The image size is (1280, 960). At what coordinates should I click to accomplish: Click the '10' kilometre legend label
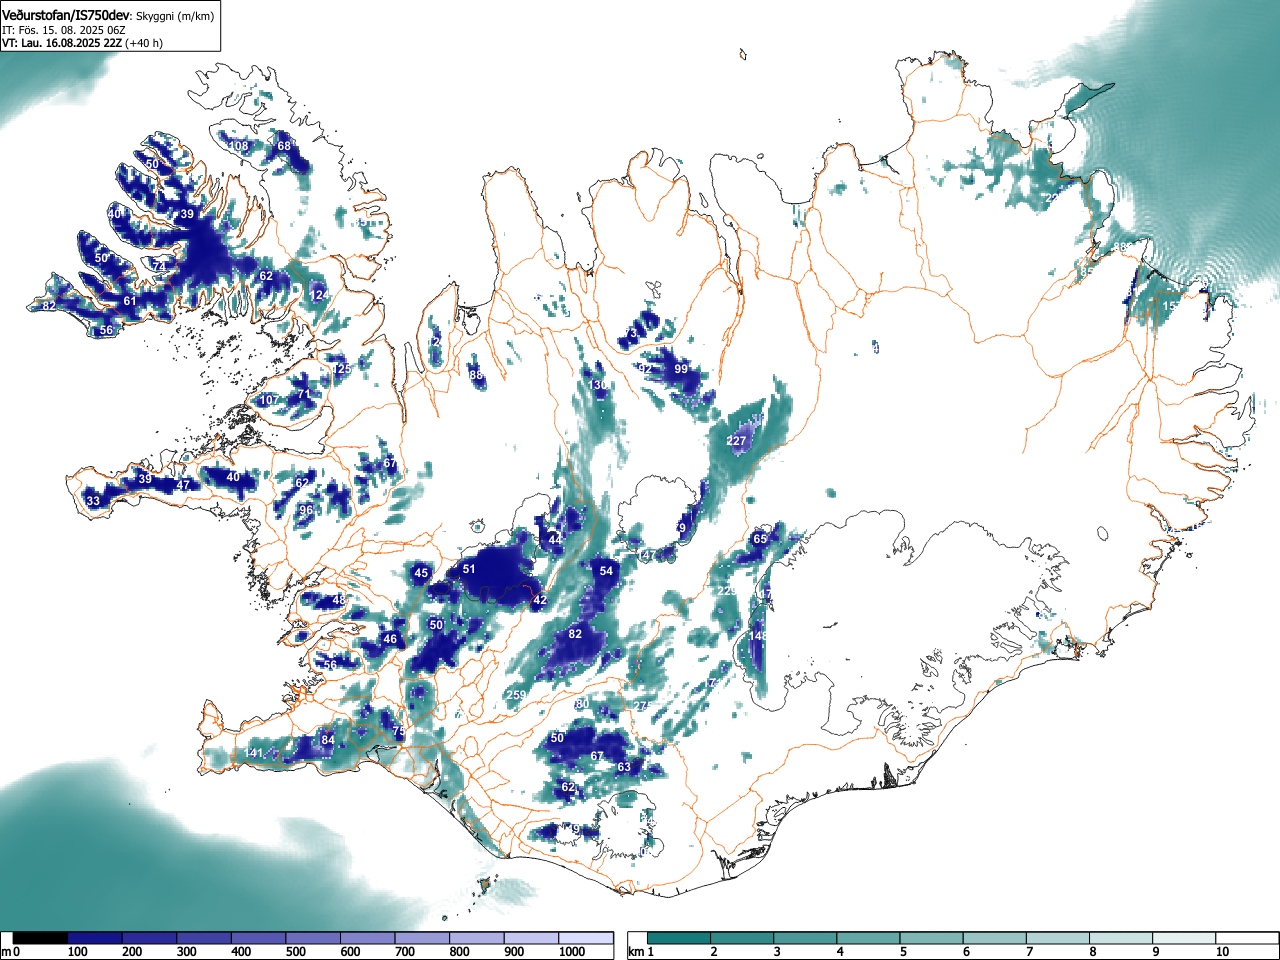pos(1221,952)
